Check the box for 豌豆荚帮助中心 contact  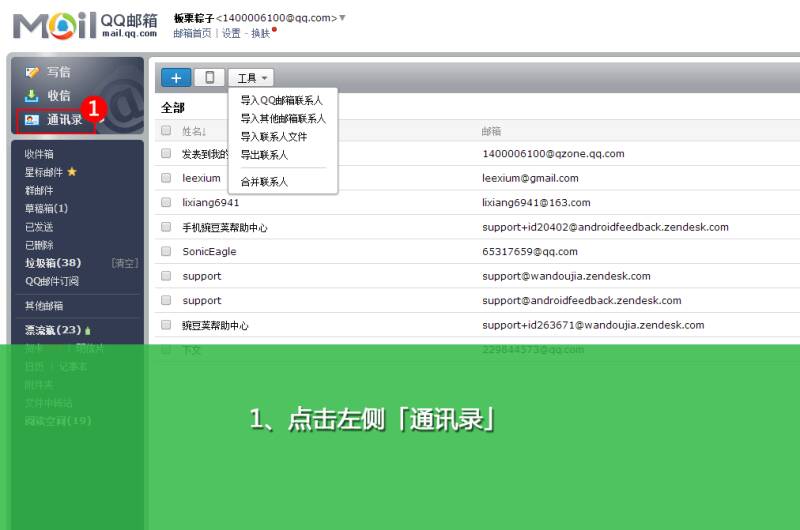coord(166,324)
